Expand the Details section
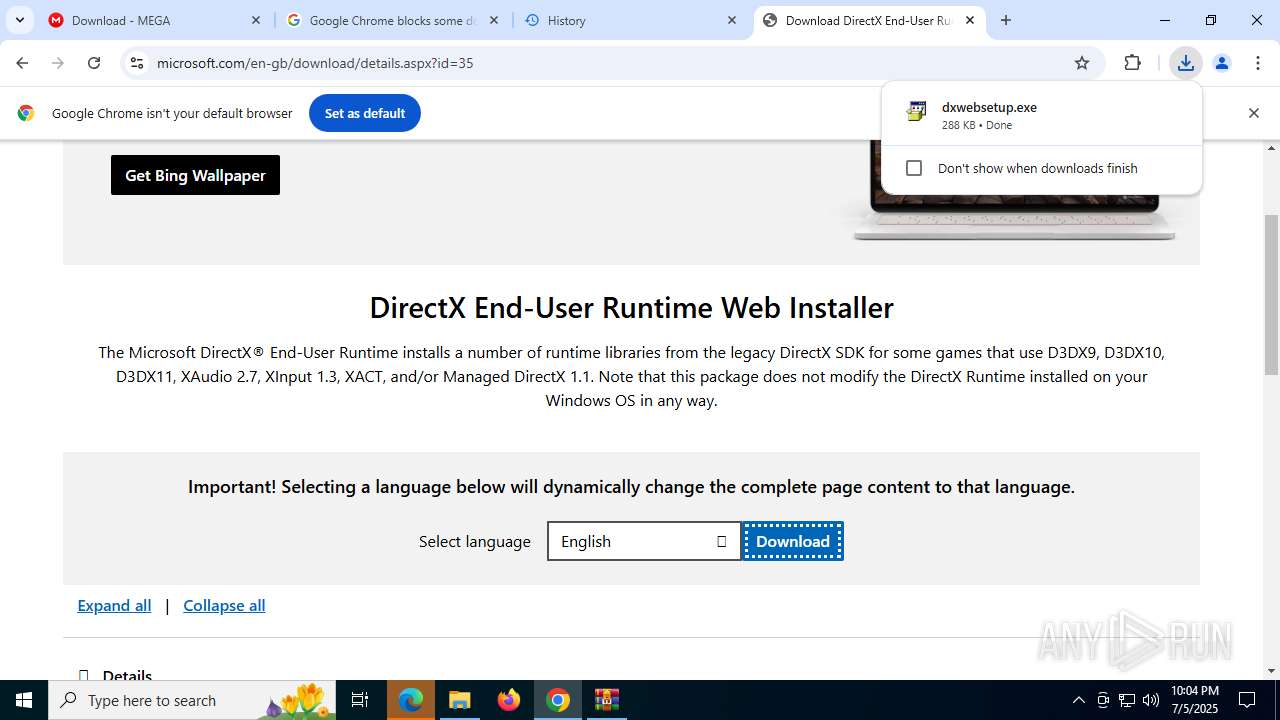1280x720 pixels. (x=115, y=675)
